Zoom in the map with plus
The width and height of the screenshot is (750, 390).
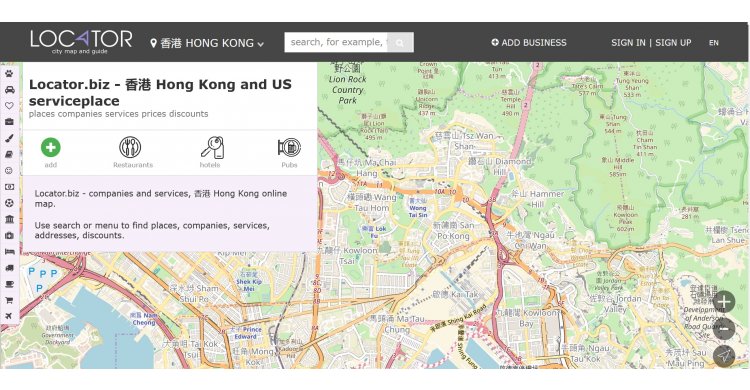(724, 302)
